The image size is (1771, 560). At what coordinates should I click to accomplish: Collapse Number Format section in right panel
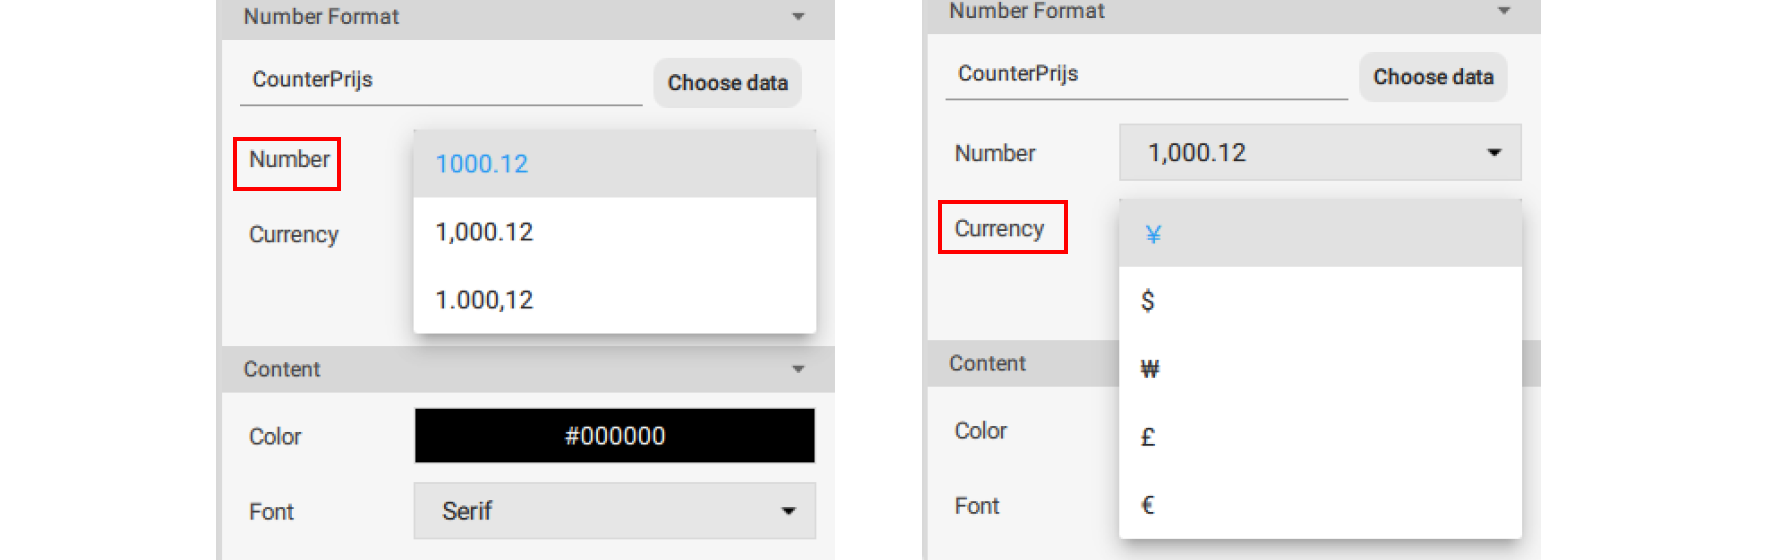tap(1503, 11)
